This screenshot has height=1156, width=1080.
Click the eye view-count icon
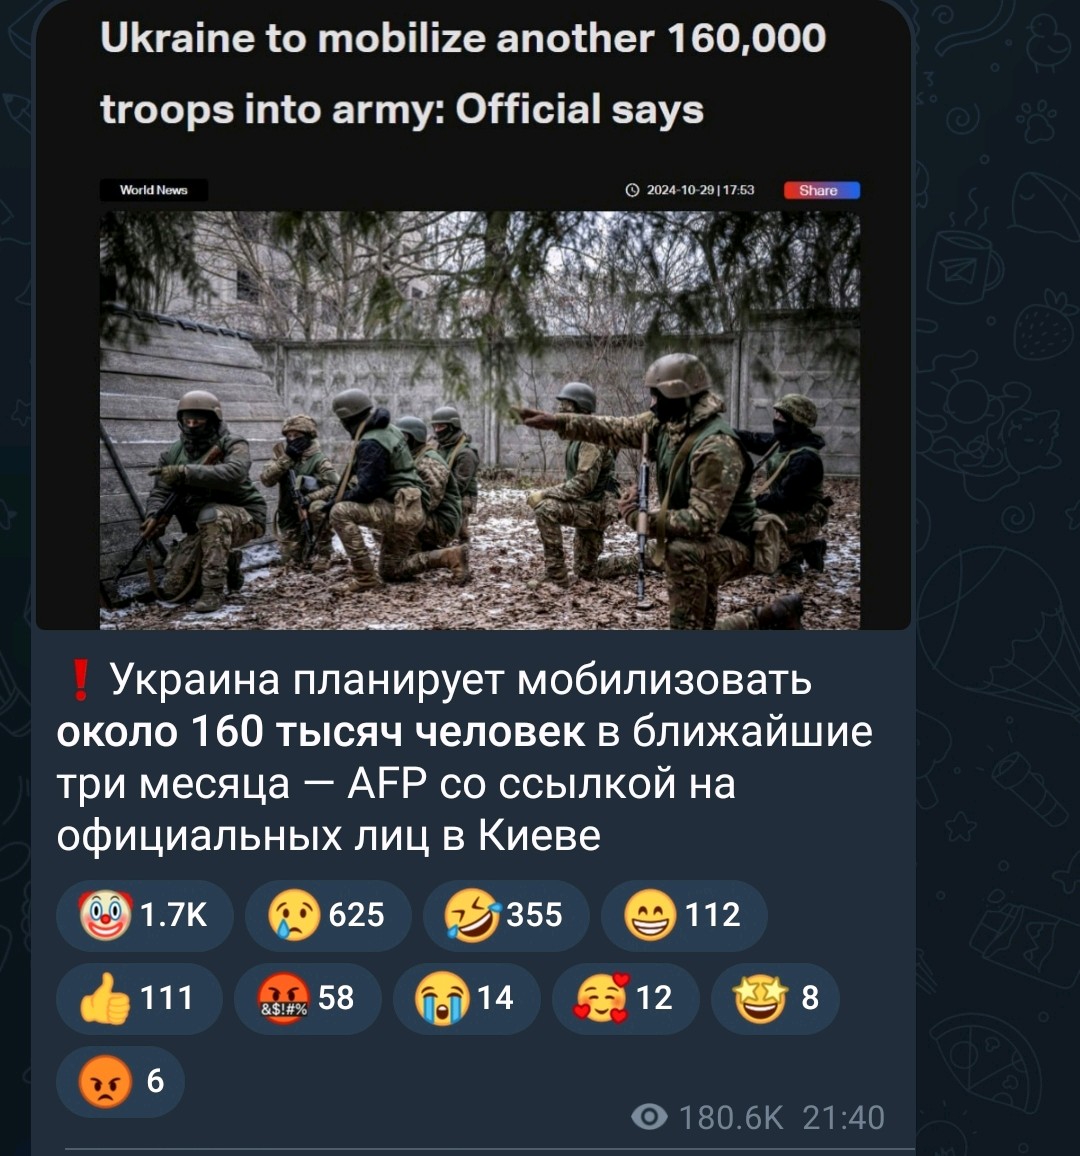point(649,1117)
